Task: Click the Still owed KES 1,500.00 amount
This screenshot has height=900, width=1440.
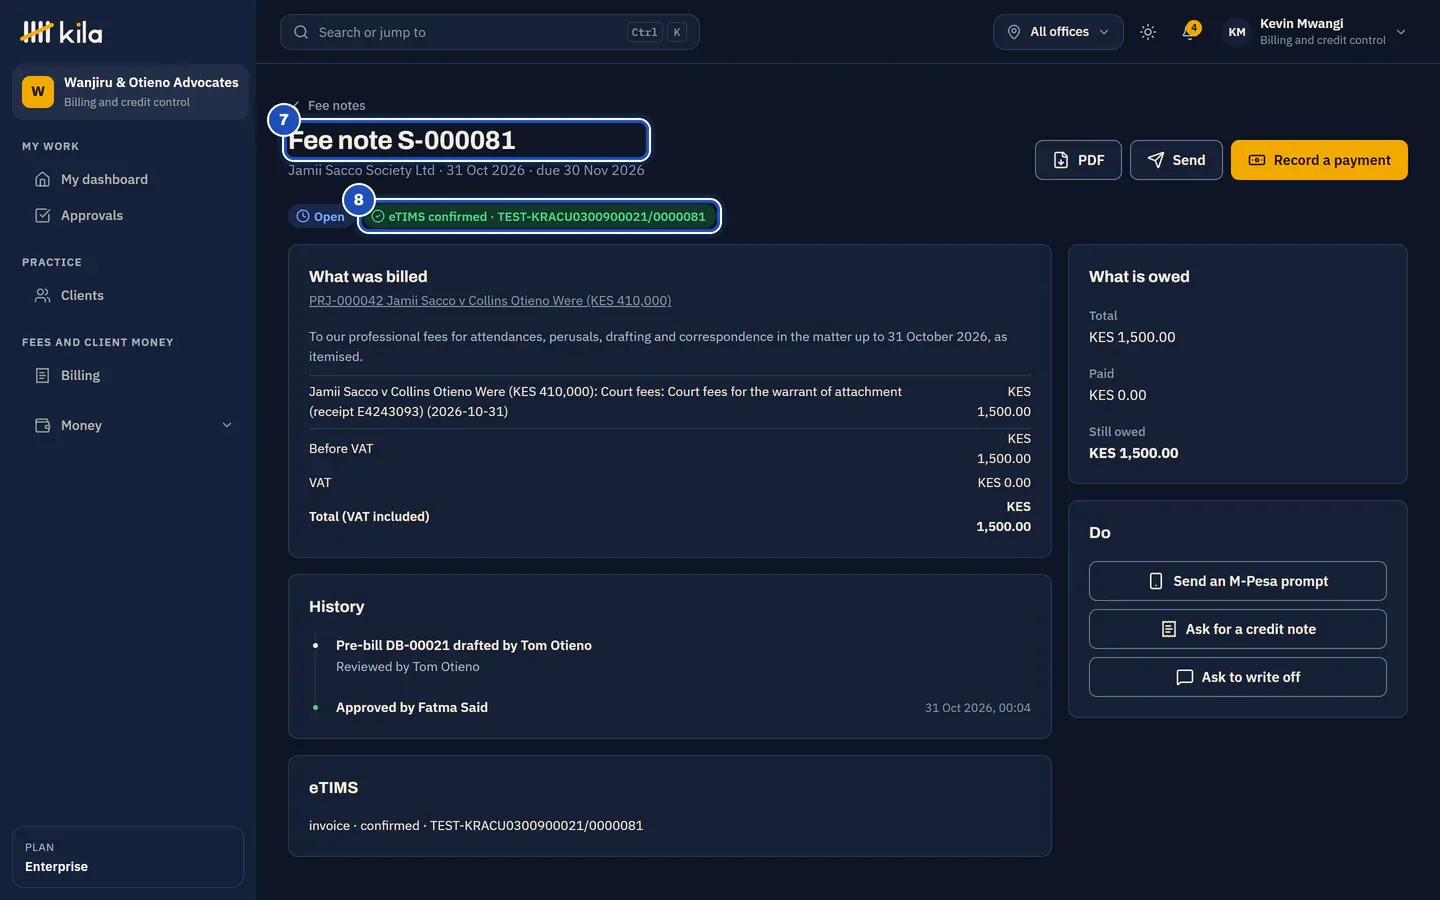Action: tap(1133, 453)
